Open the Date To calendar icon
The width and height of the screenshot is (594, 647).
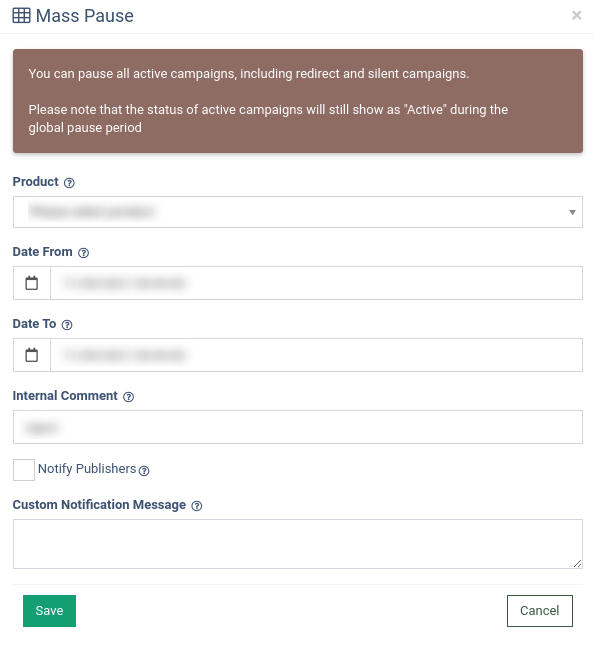pos(32,355)
